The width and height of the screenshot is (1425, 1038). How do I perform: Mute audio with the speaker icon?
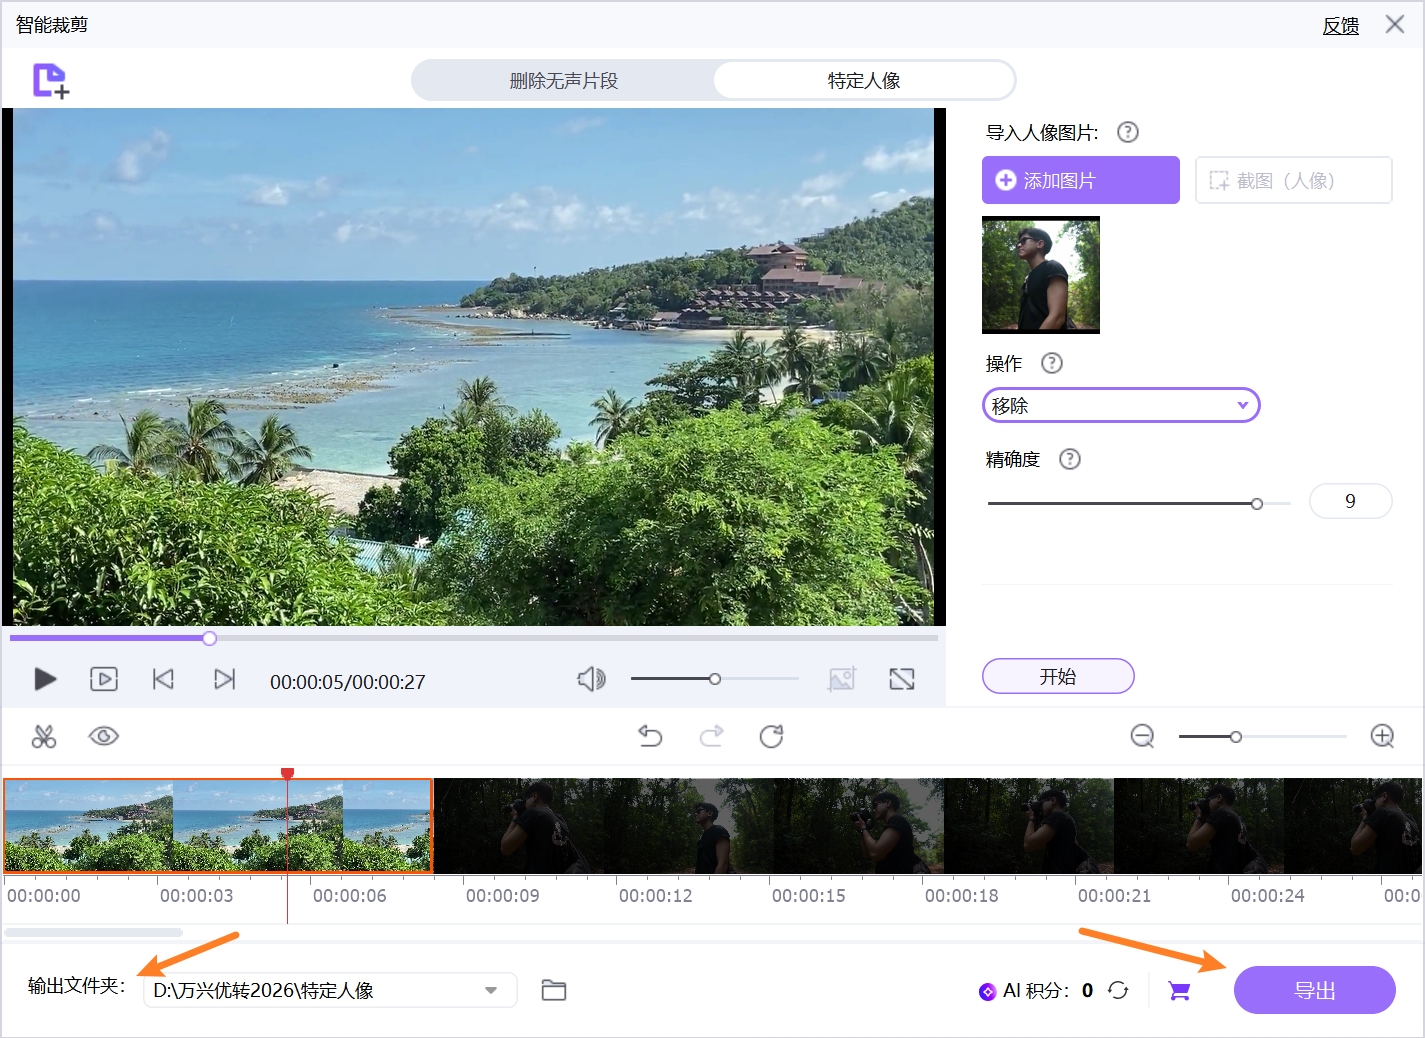pos(591,679)
